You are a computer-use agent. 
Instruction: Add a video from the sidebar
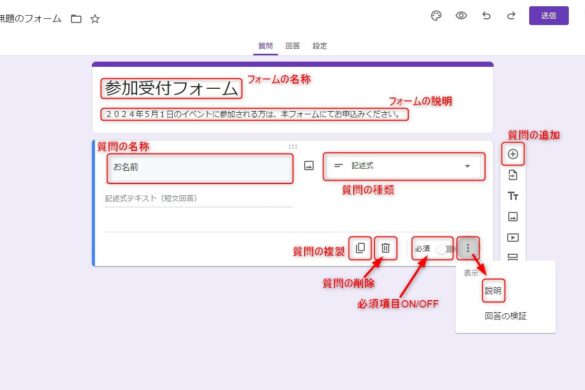513,237
